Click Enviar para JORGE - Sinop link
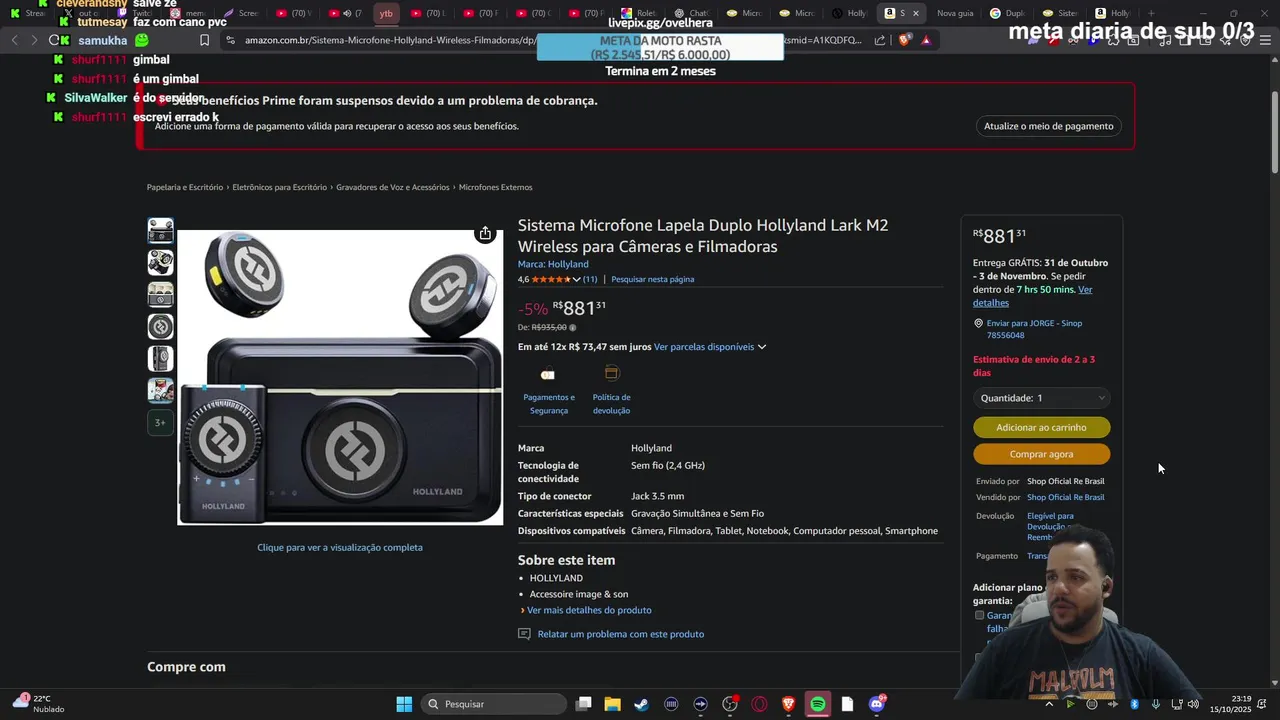This screenshot has width=1280, height=720. [1034, 329]
